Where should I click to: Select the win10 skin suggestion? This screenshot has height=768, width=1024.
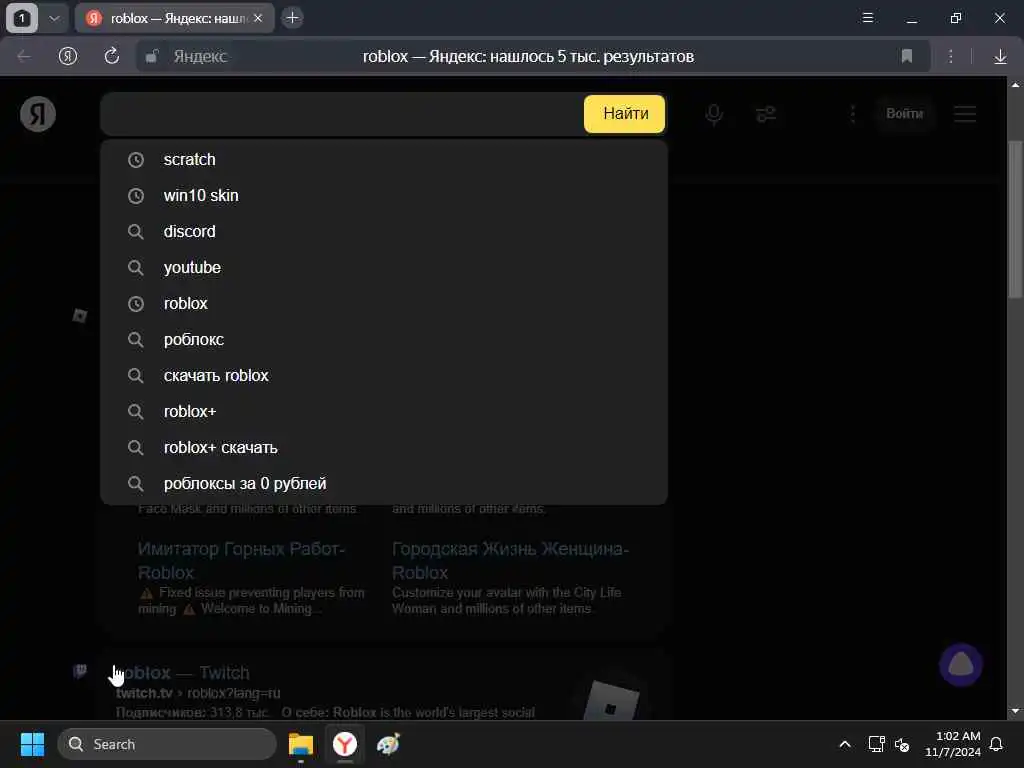[384, 195]
